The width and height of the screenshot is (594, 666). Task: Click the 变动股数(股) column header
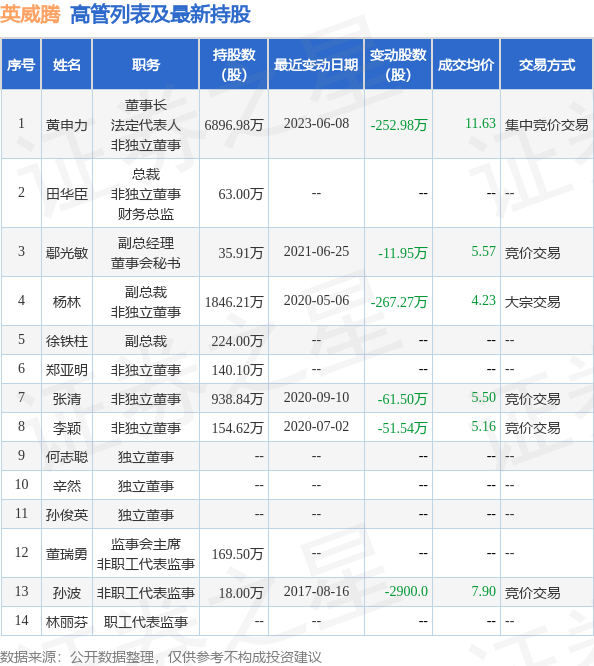click(398, 65)
